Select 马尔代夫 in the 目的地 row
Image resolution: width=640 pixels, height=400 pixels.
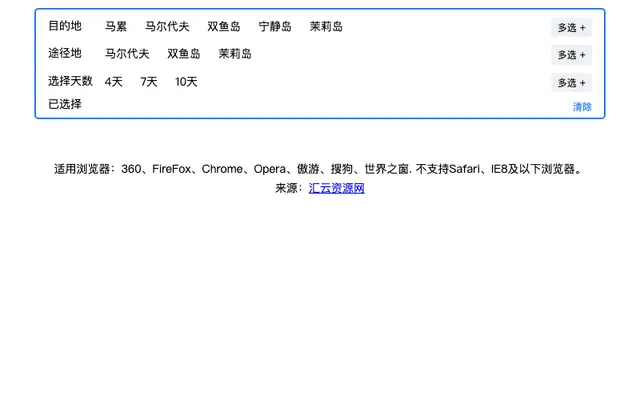167,27
